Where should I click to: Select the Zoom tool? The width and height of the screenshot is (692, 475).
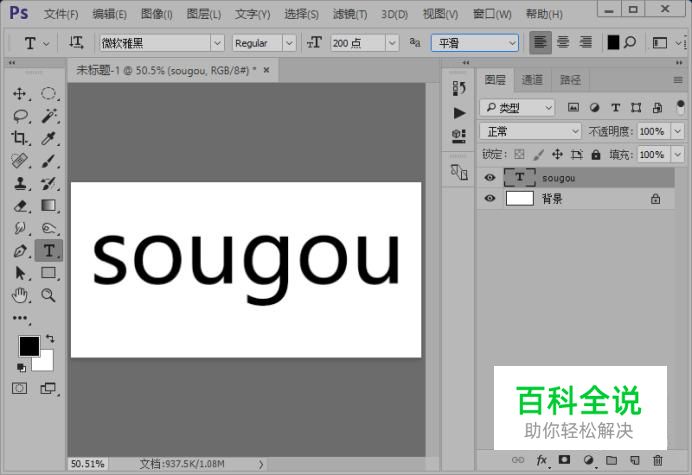[x=48, y=295]
